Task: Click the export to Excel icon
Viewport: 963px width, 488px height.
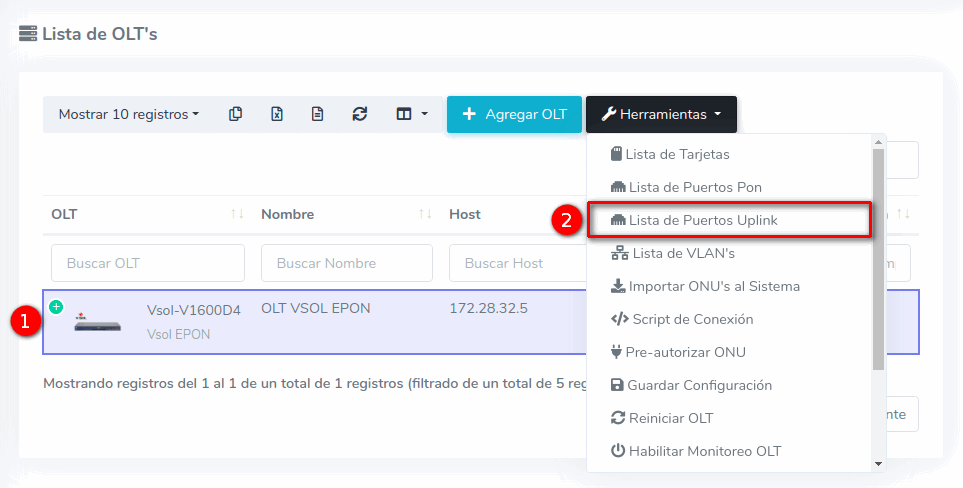Action: 277,114
